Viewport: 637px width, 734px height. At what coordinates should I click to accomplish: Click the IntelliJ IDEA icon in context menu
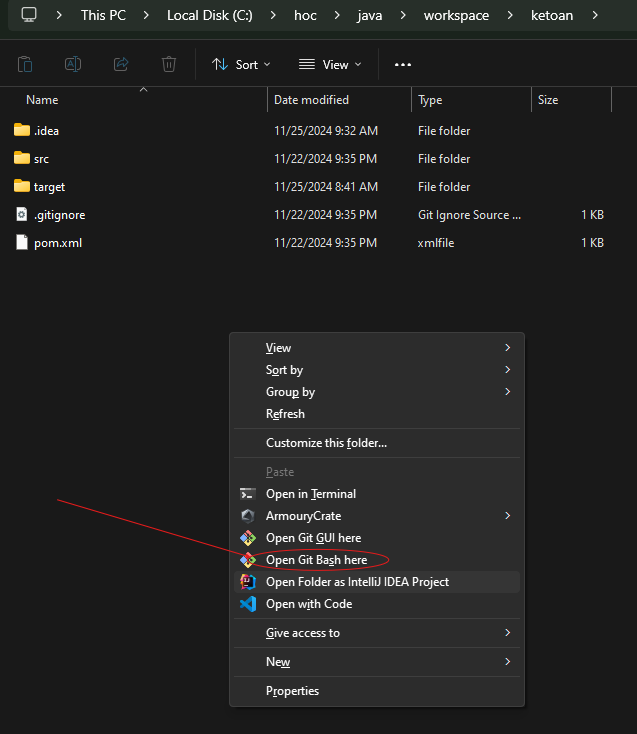[x=248, y=582]
